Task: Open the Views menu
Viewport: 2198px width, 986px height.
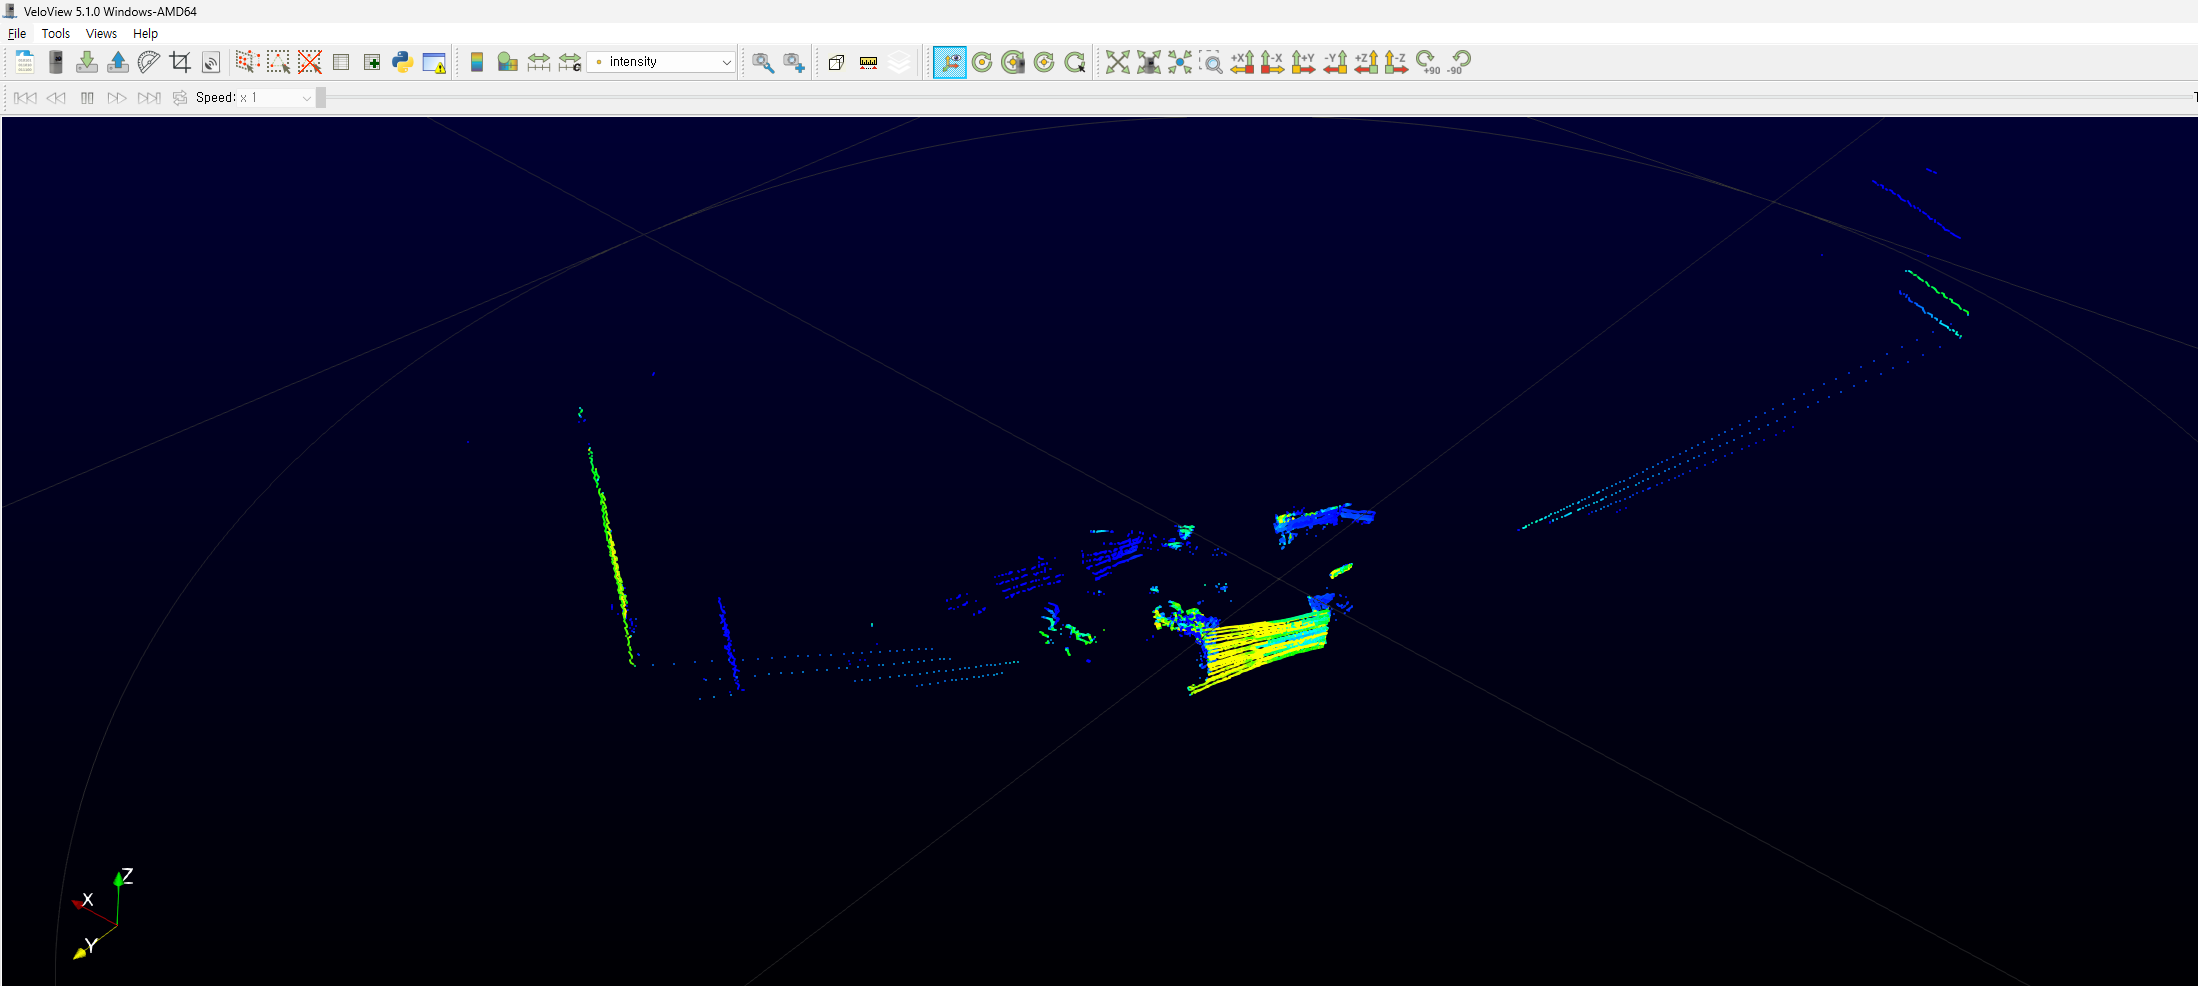Action: [101, 33]
